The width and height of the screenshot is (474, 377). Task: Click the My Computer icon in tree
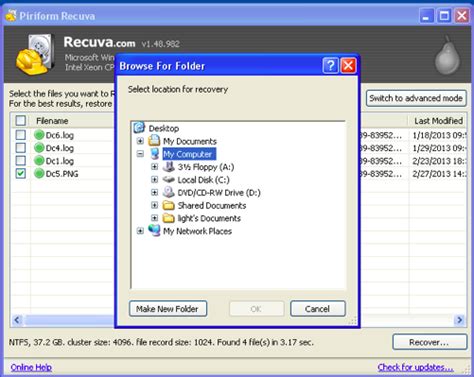click(154, 154)
